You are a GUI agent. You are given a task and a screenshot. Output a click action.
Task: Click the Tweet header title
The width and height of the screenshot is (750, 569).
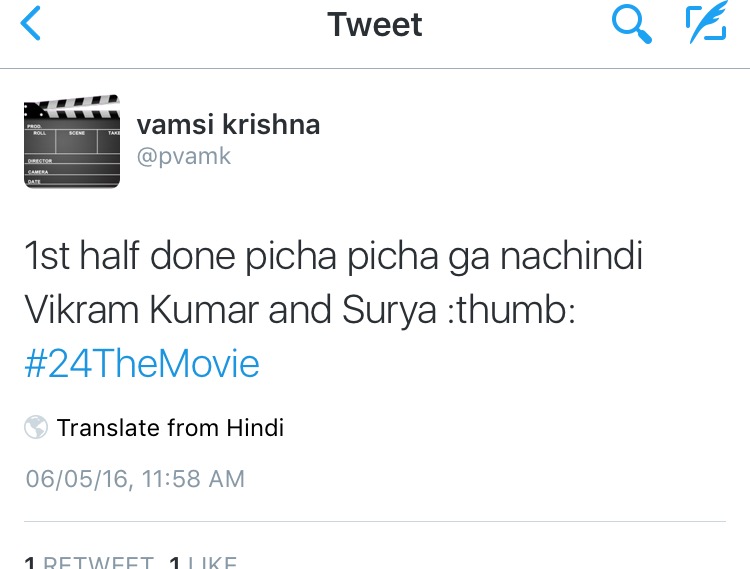pos(375,24)
